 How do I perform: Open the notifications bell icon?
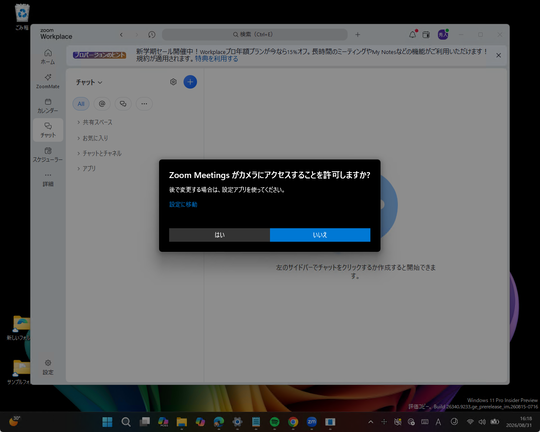pos(412,34)
